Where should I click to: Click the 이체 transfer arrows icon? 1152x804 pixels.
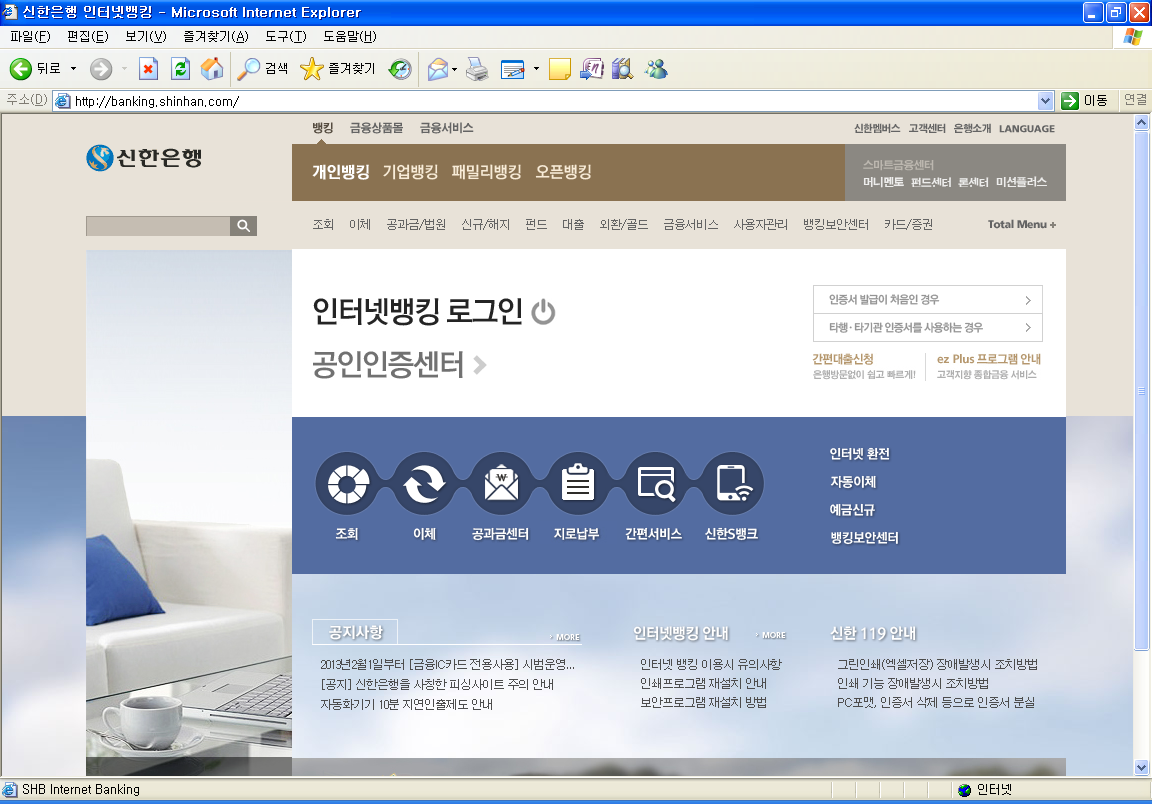click(424, 484)
